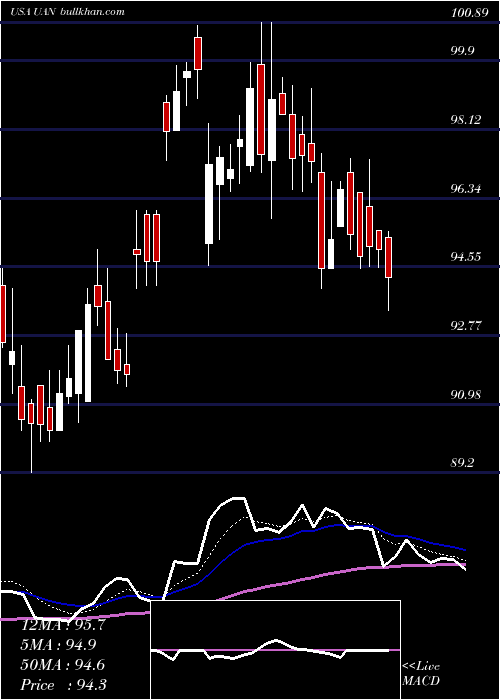Select the 94.55 price axis label
Image resolution: width=500 pixels, height=700 pixels.
coord(467,256)
